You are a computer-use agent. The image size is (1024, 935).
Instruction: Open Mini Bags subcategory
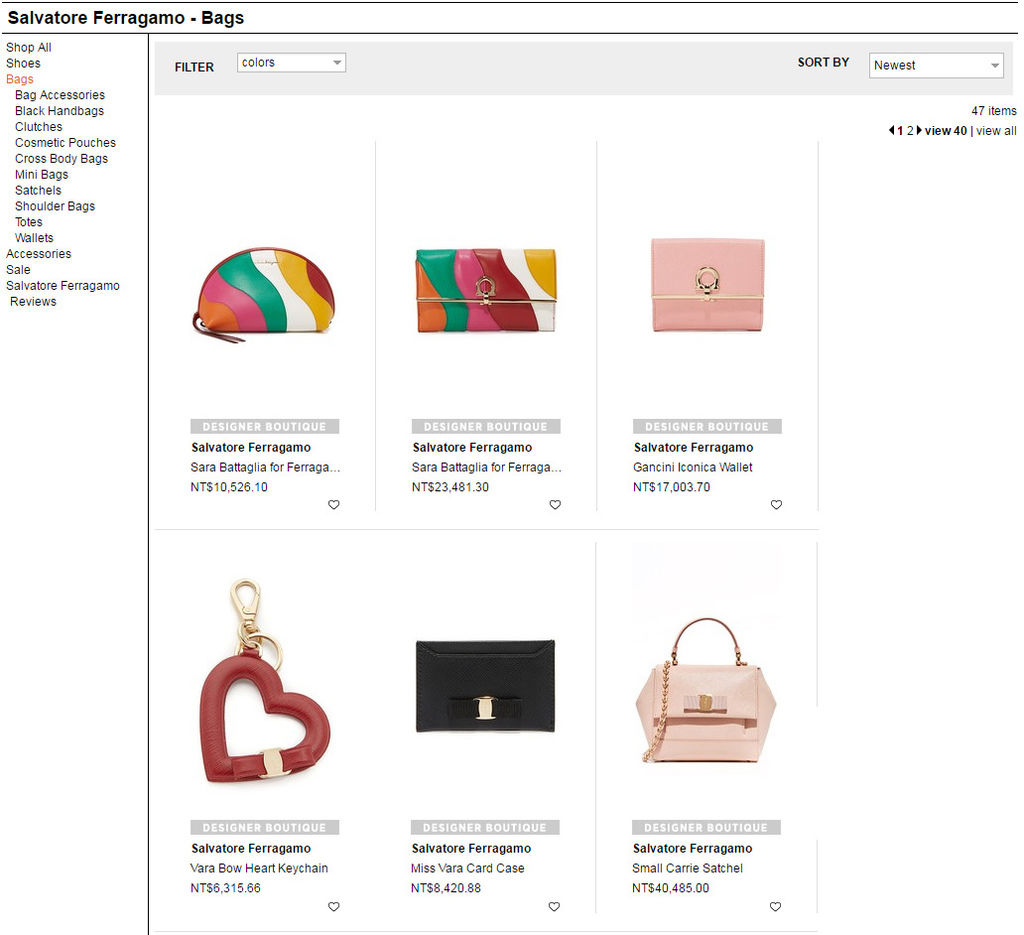tap(42, 174)
